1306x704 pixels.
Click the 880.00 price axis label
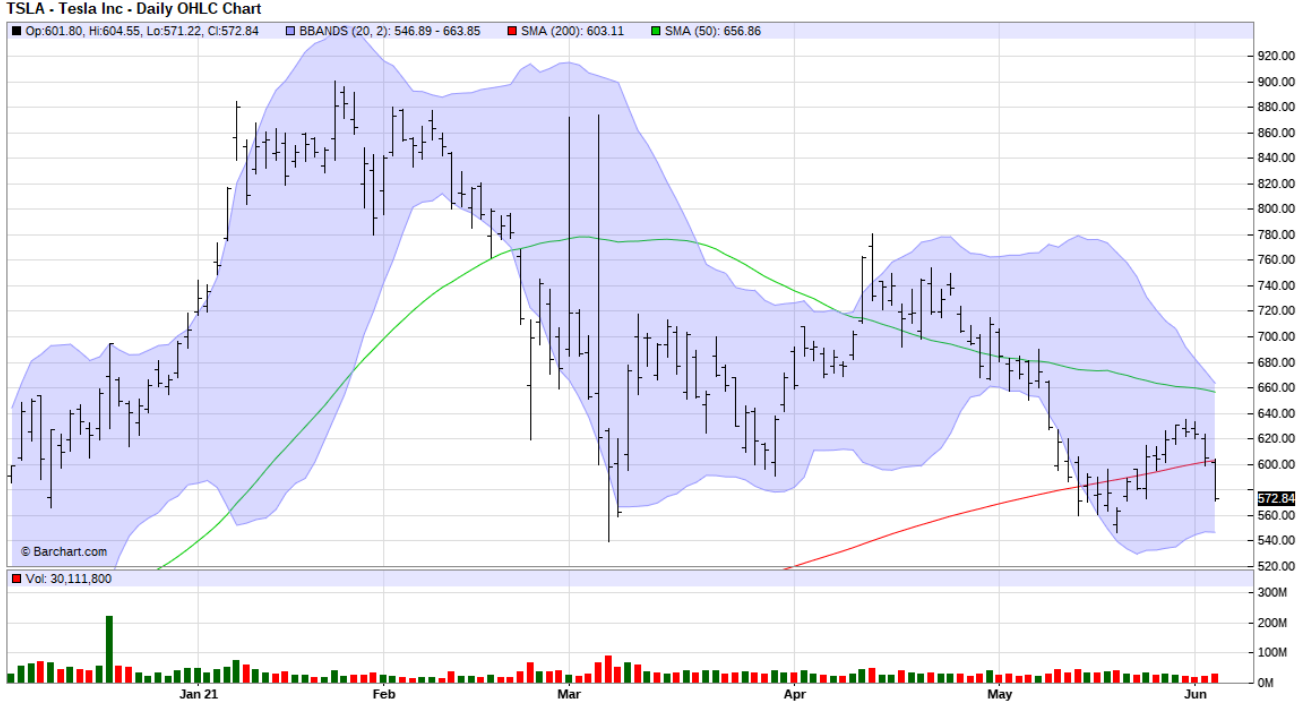(x=1277, y=107)
